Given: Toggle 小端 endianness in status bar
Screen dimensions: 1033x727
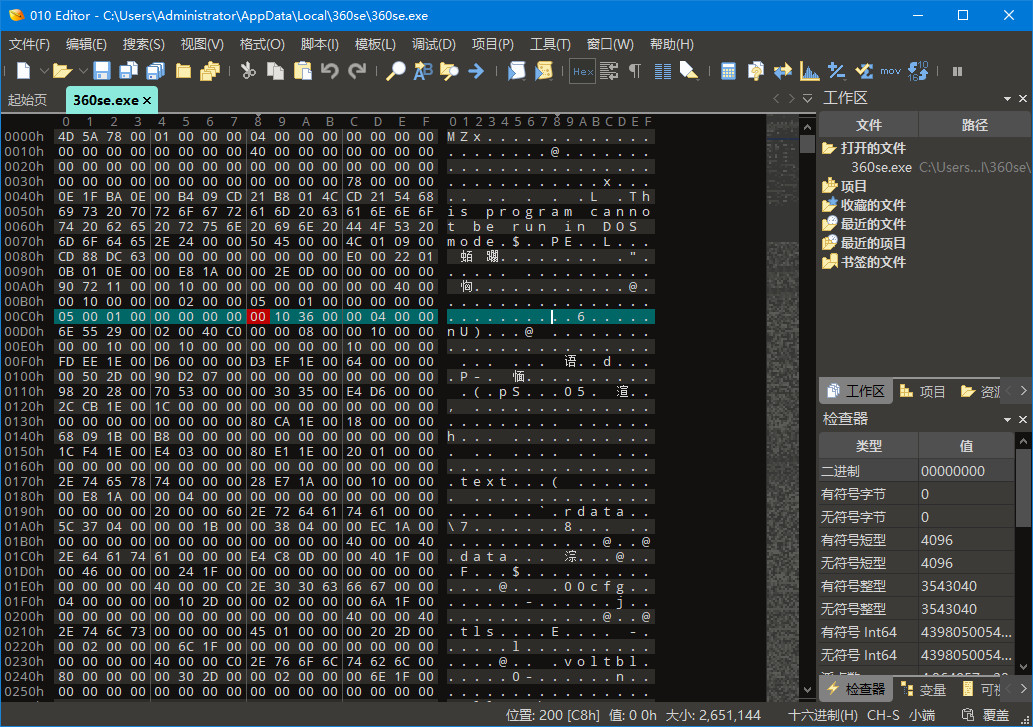Looking at the screenshot, I should (x=921, y=715).
